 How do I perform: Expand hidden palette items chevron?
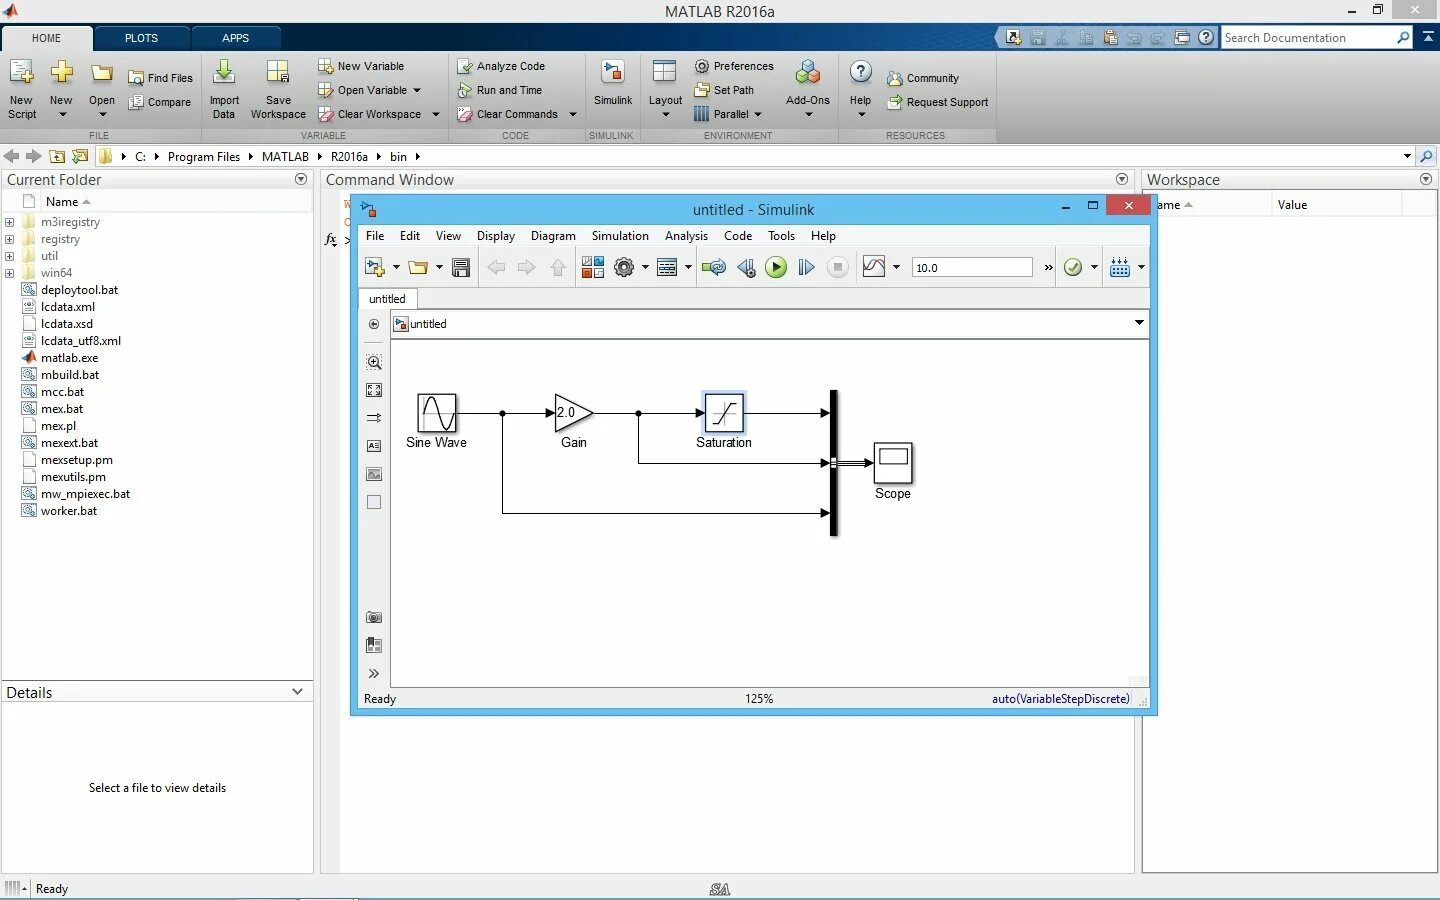[374, 673]
